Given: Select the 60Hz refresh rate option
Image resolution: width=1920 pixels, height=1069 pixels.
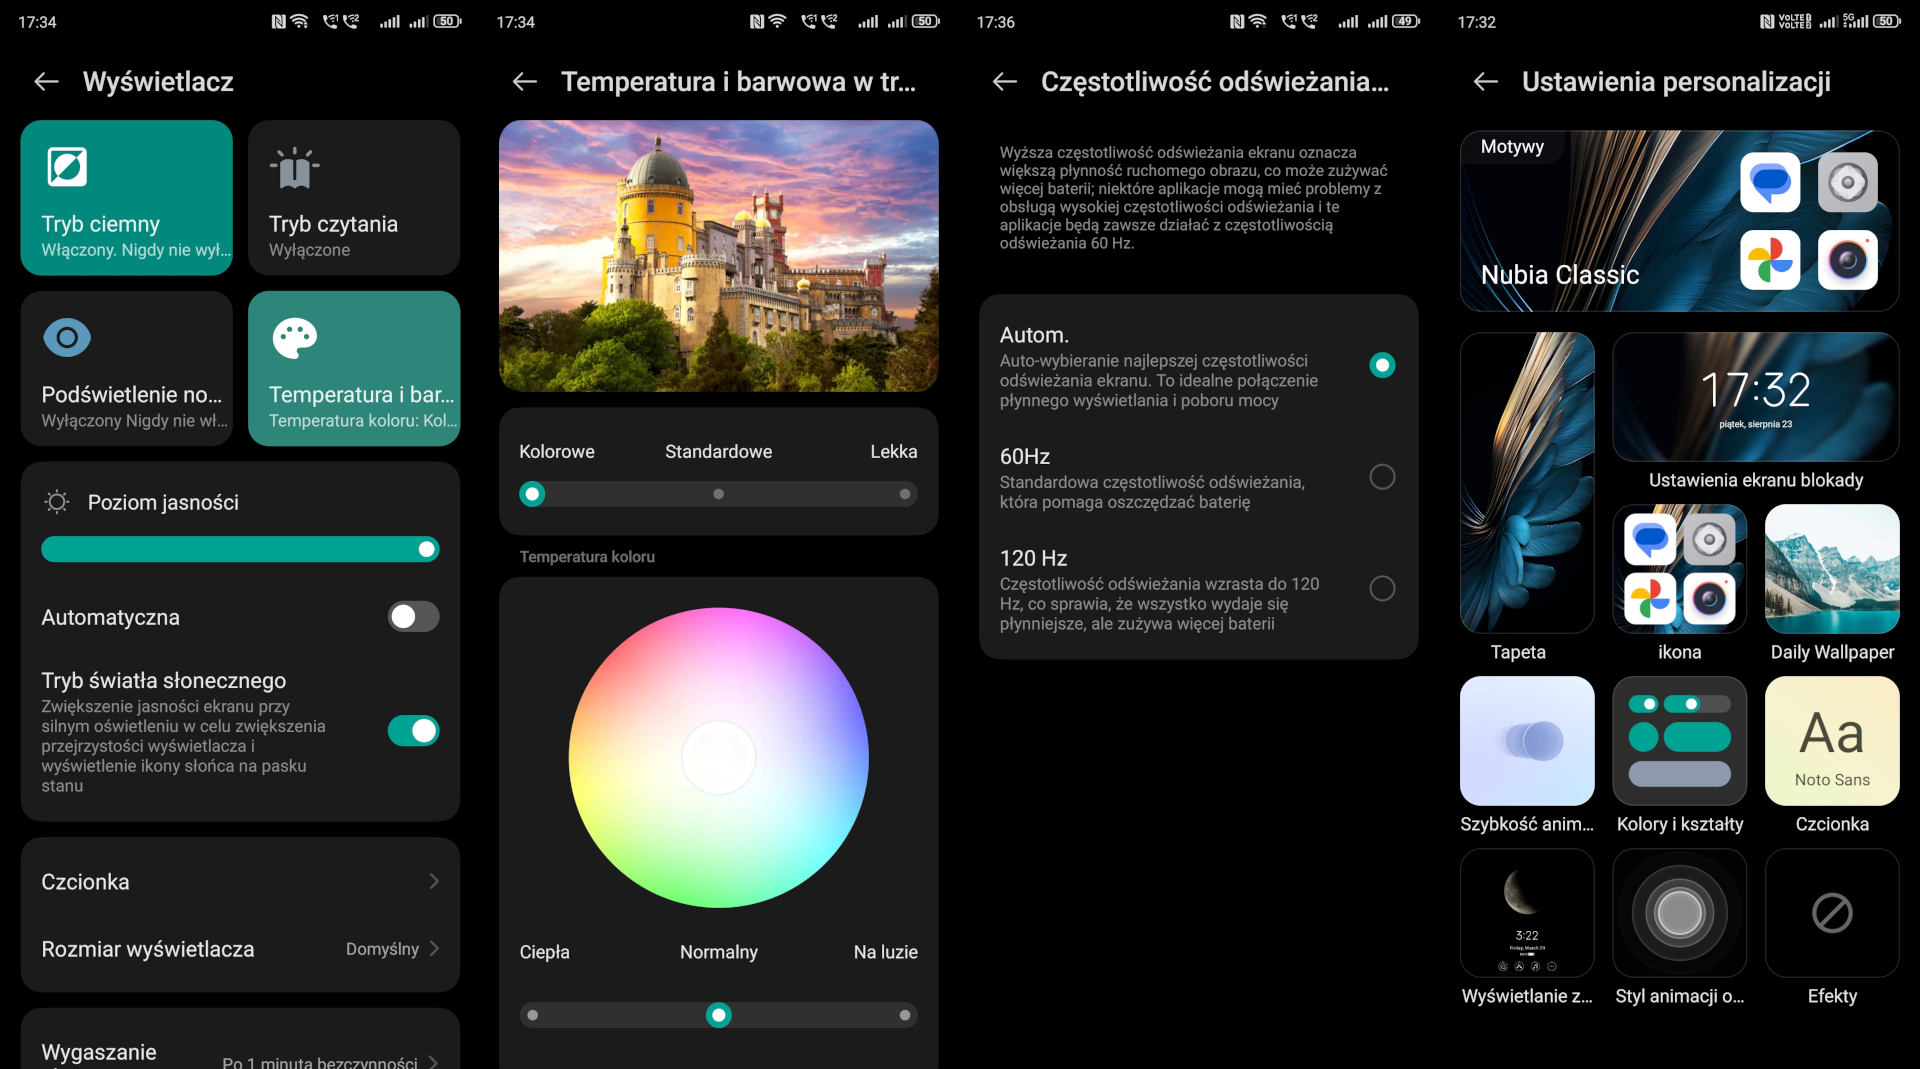Looking at the screenshot, I should [1381, 477].
